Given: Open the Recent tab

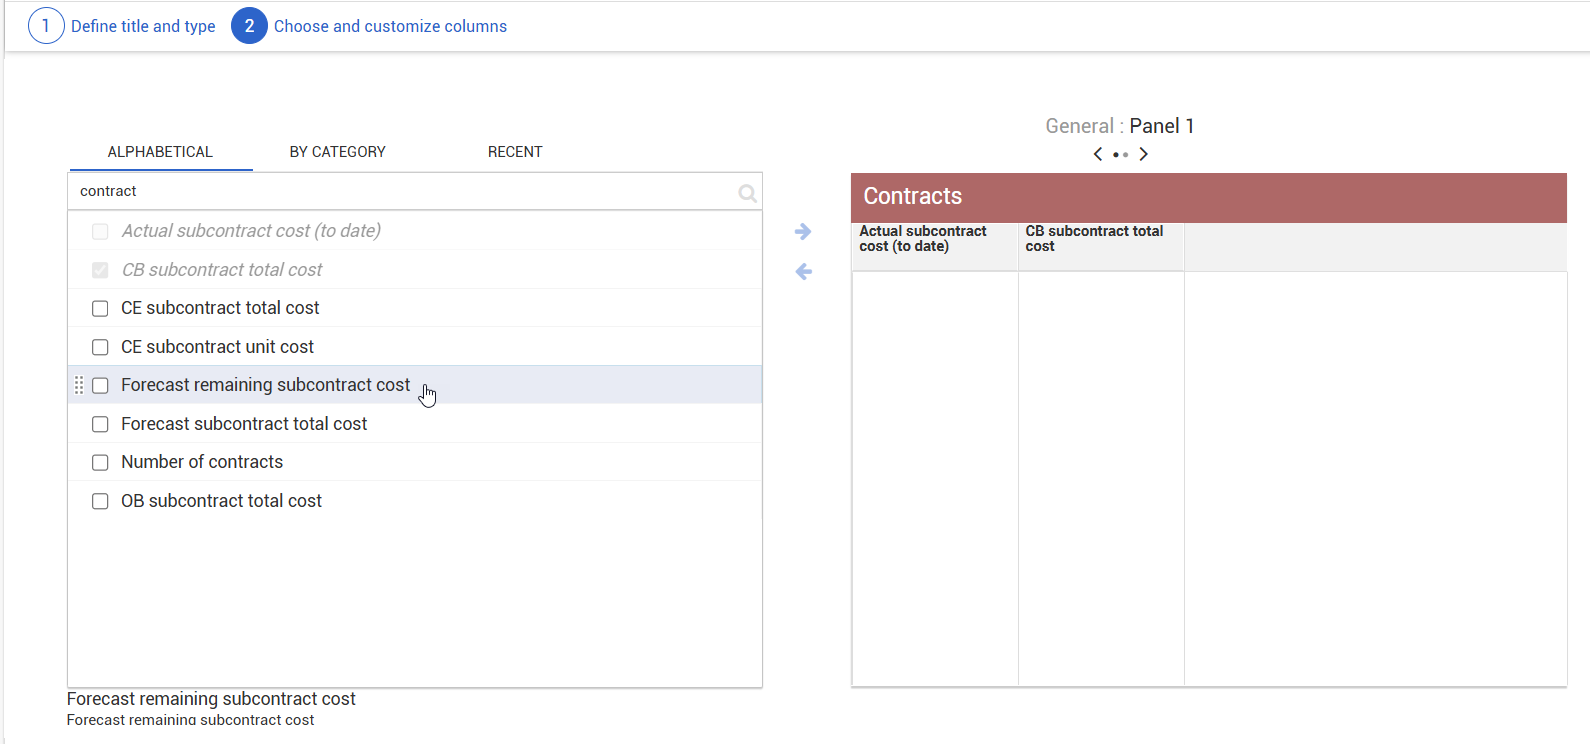Looking at the screenshot, I should (515, 152).
